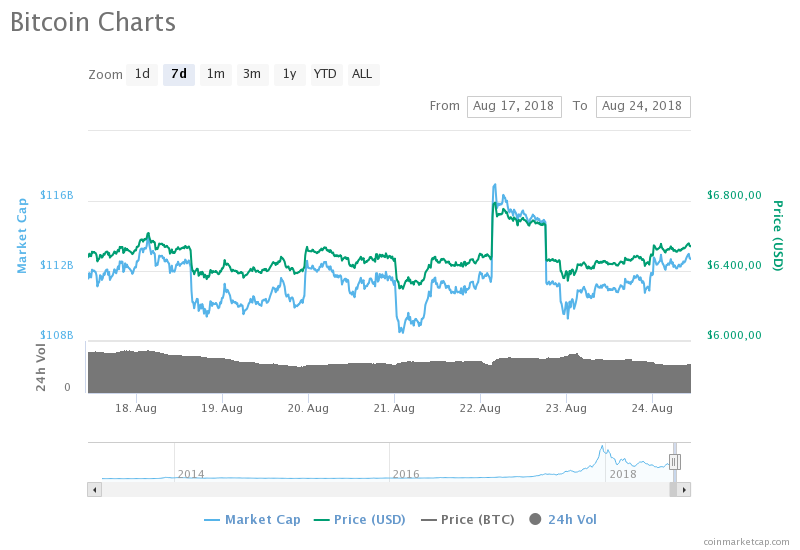Viewport: 800px width, 550px height.
Task: Toggle the Price (USD) series in legend
Action: 360,519
